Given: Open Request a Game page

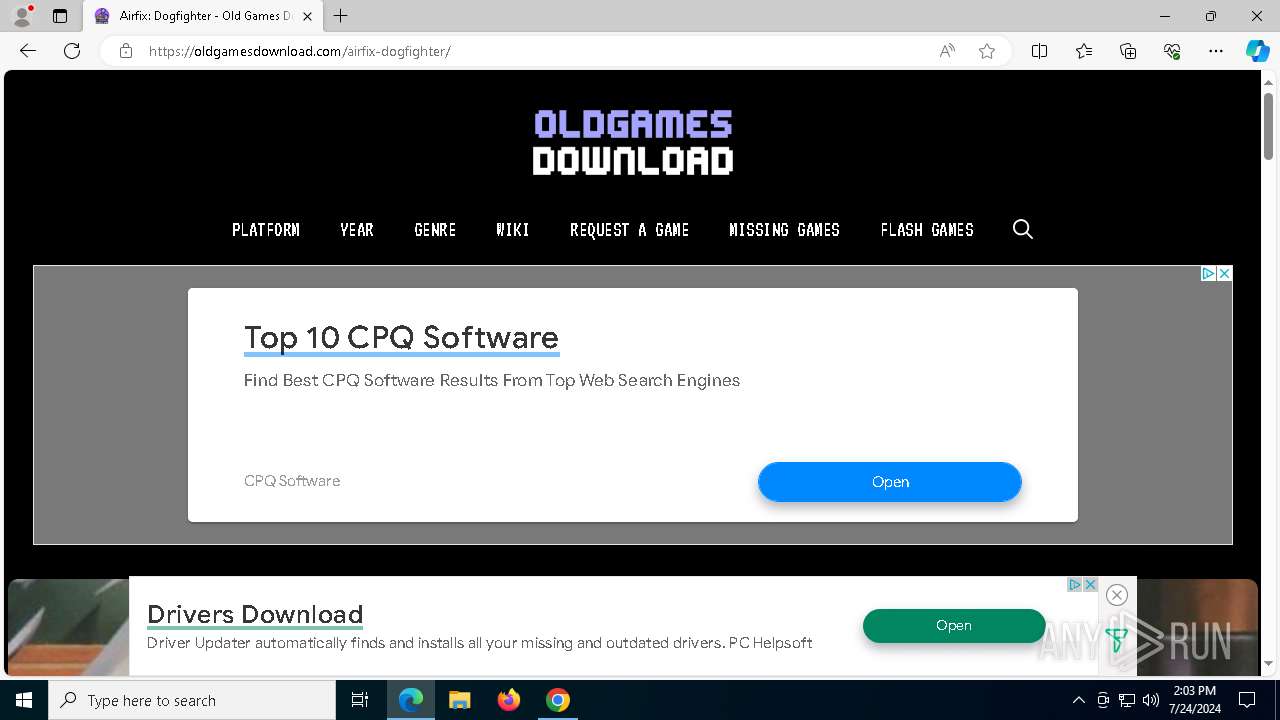Looking at the screenshot, I should [629, 230].
